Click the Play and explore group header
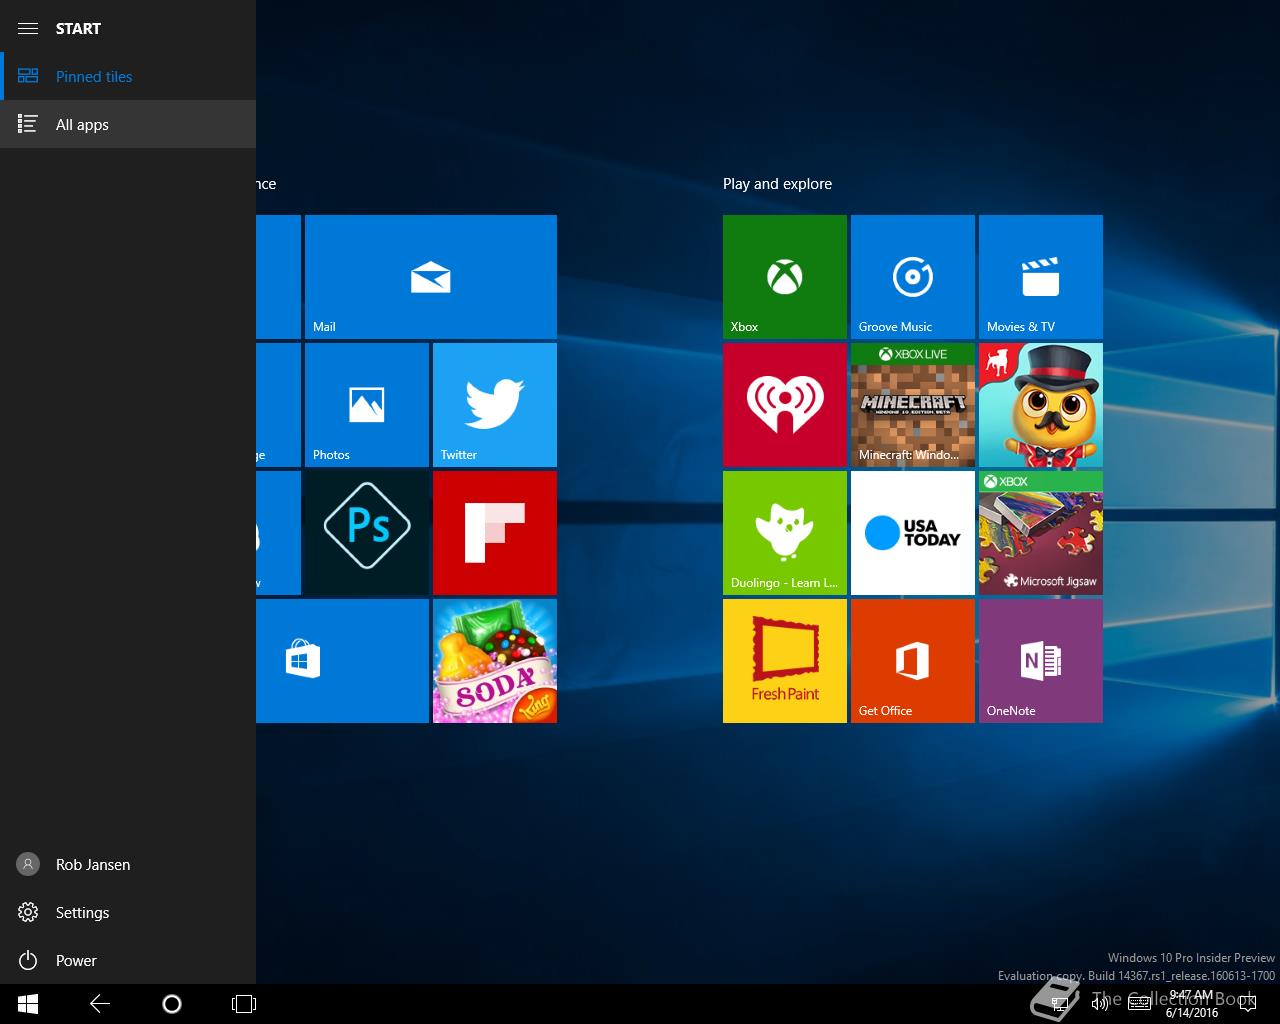The height and width of the screenshot is (1024, 1280). 777,184
